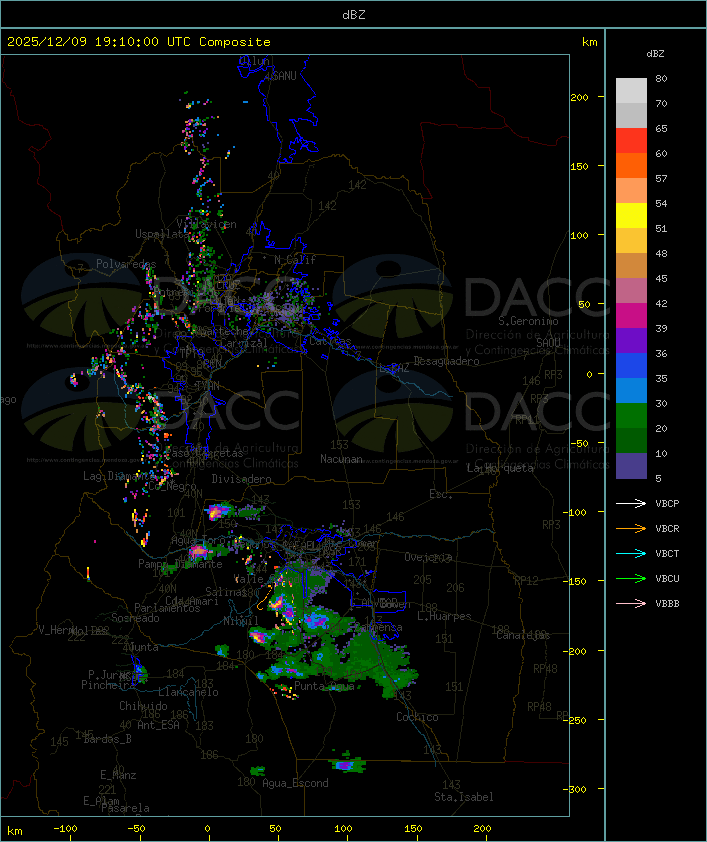Pick the magenta 39-42 dBZ legend swatch
Screen dimensions: 707x842
[x=631, y=315]
